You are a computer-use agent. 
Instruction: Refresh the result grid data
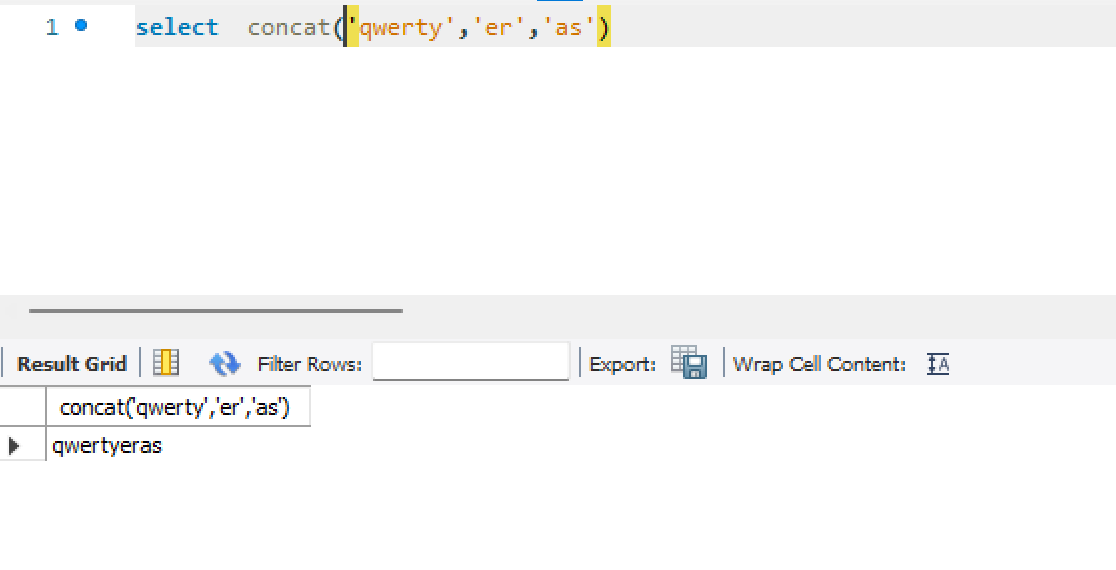coord(225,363)
